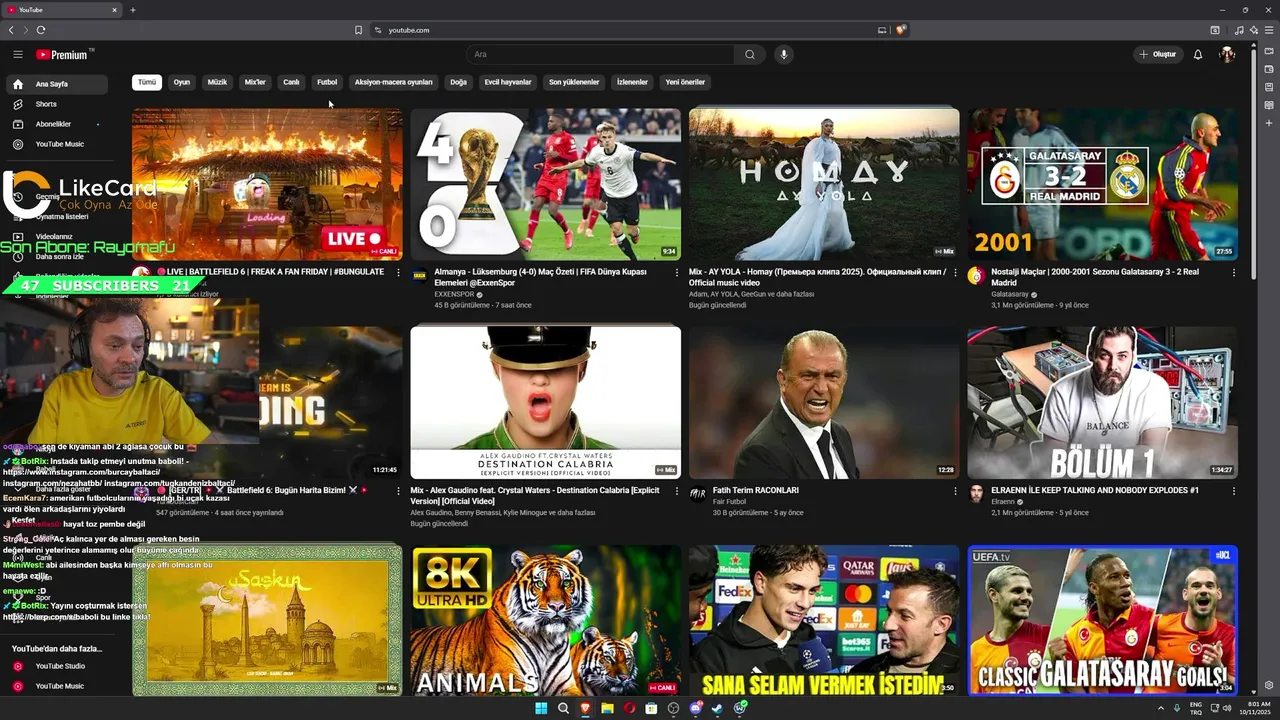Go back with the browser back arrow

(x=11, y=30)
